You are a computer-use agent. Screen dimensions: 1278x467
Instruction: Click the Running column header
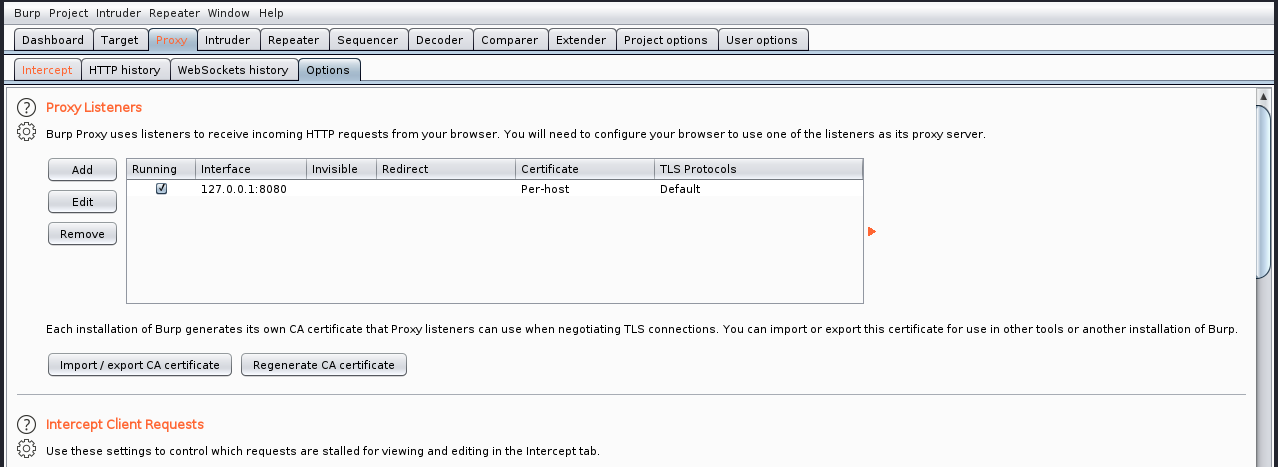pos(160,169)
